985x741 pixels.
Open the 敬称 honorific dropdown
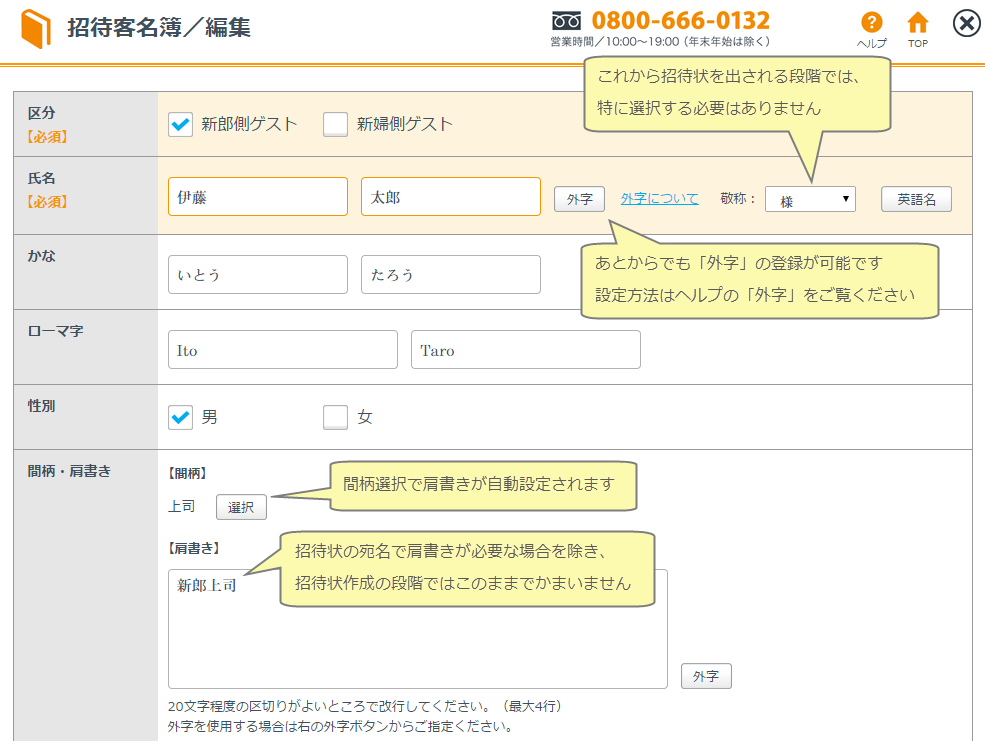click(x=810, y=199)
